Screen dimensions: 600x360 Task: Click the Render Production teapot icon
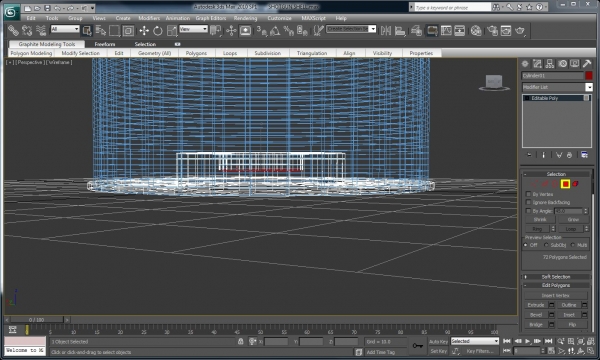pyautogui.click(x=520, y=30)
